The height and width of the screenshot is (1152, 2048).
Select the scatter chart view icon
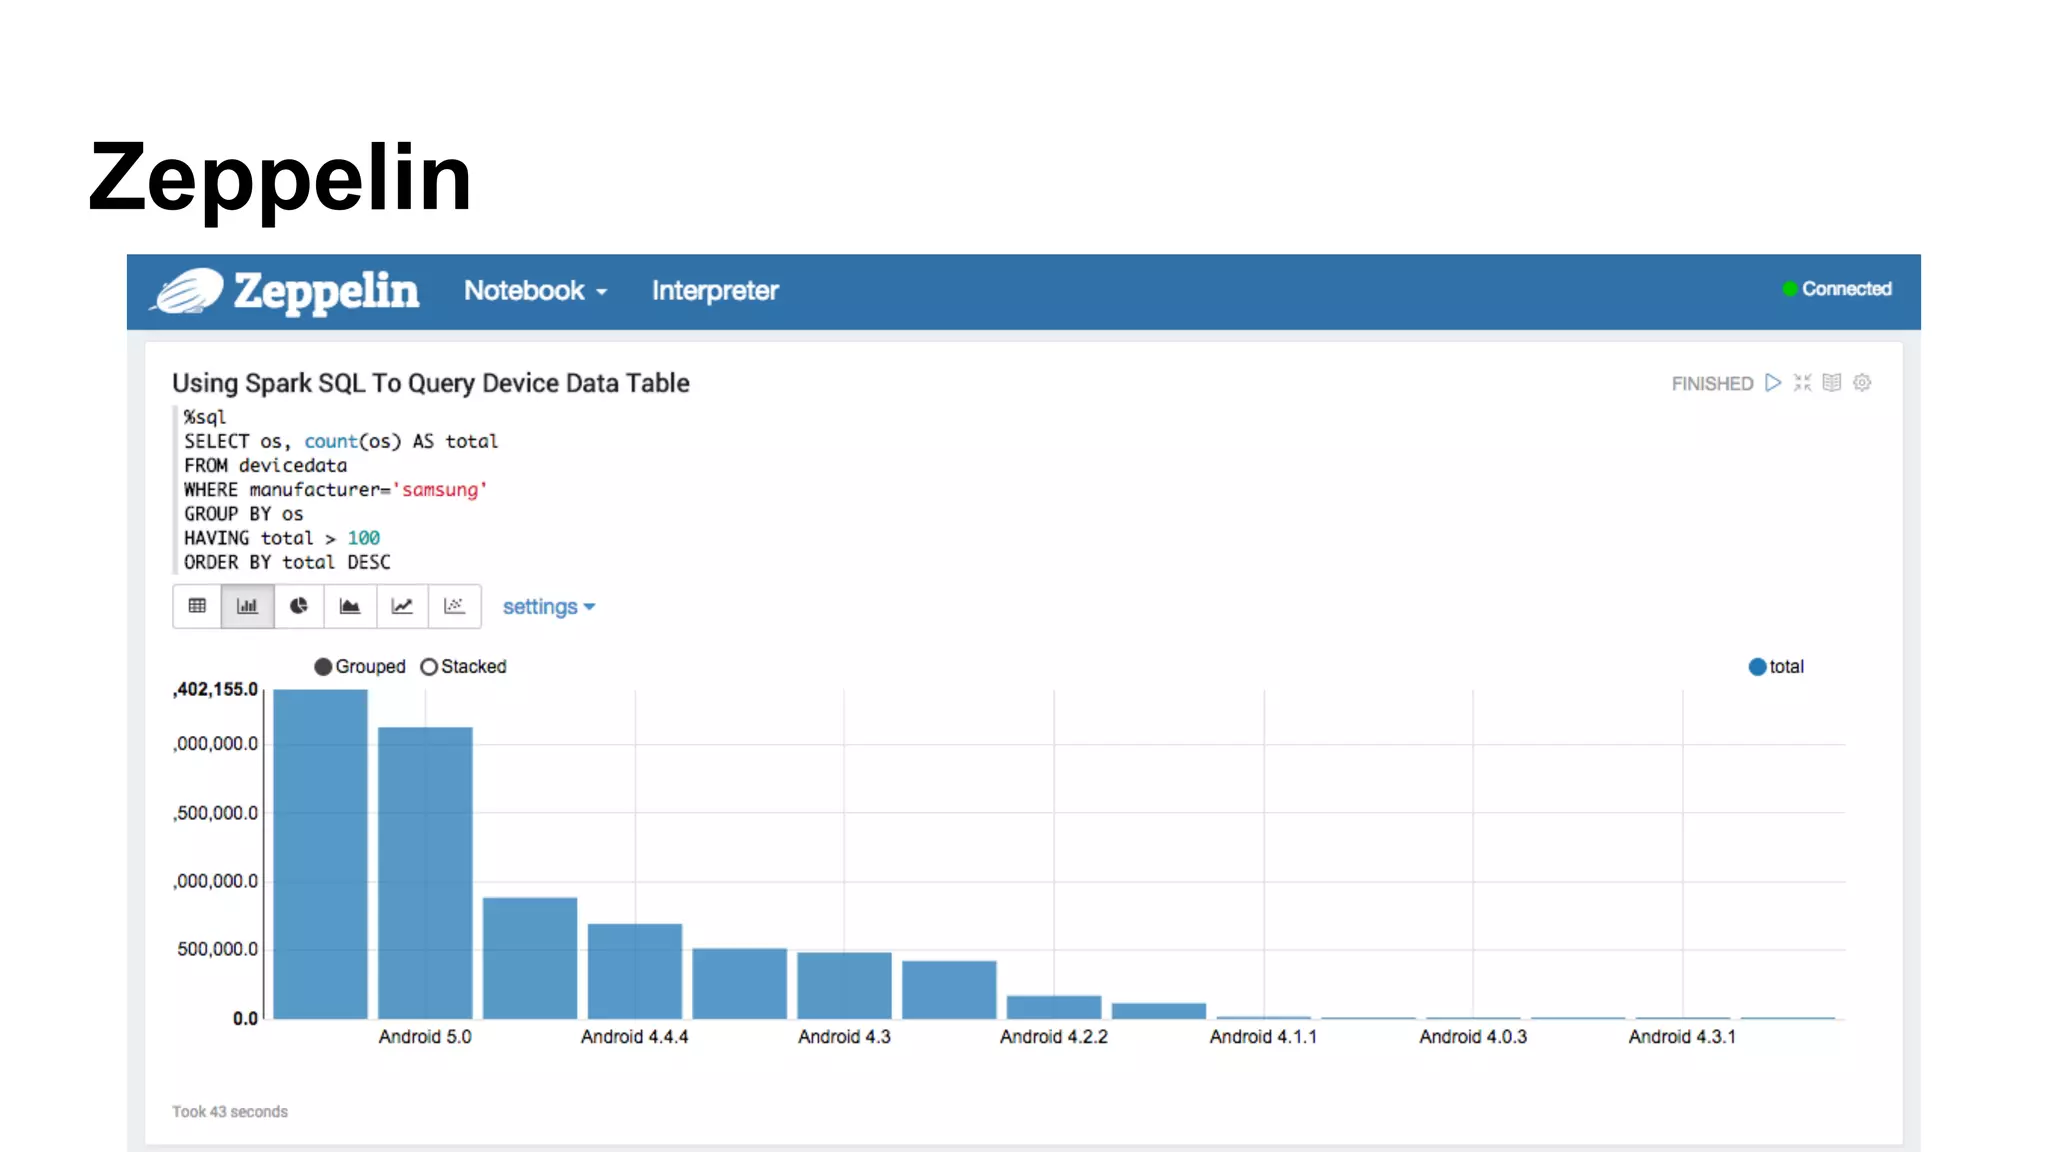(x=454, y=606)
